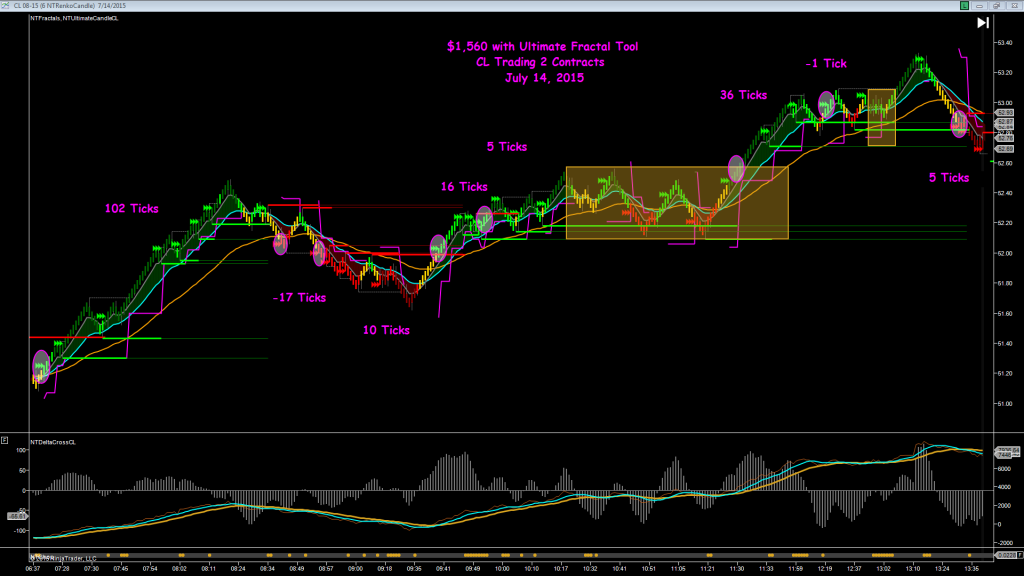Click the 11:30 time axis label
This screenshot has width=1024, height=576.
tap(737, 569)
